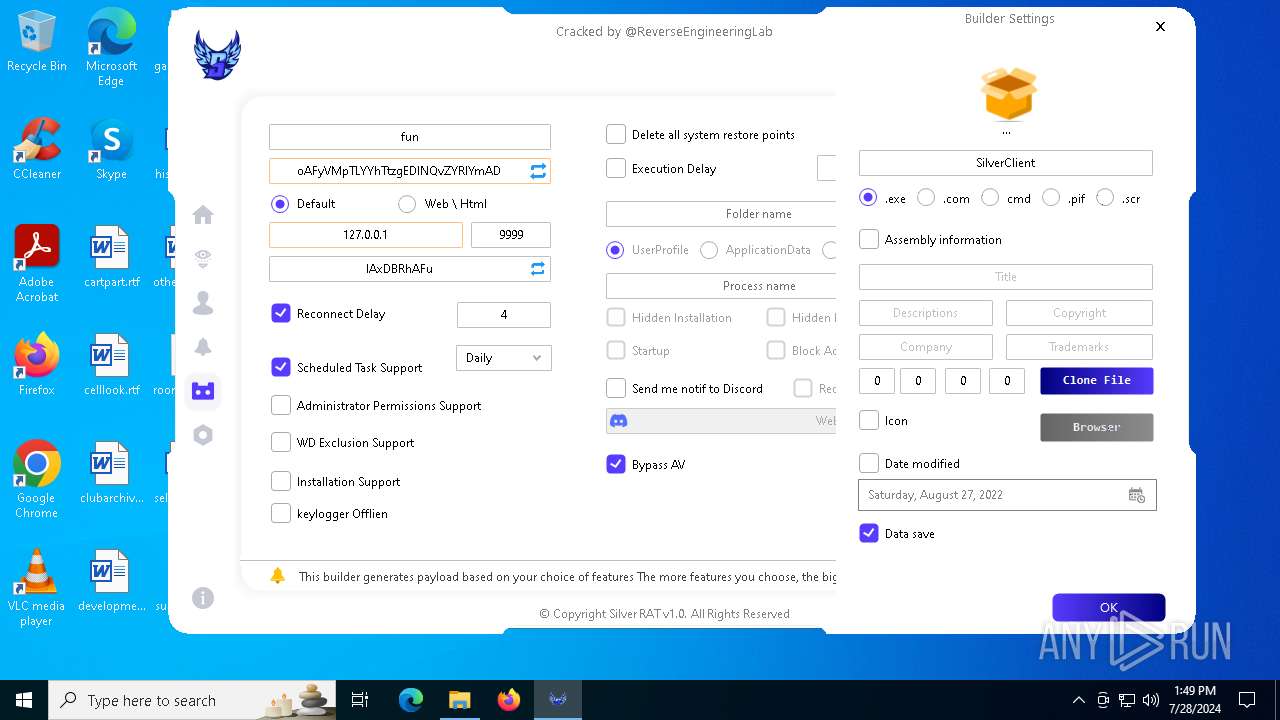
Task: Open calendar picker for date modified
Action: click(x=1137, y=495)
